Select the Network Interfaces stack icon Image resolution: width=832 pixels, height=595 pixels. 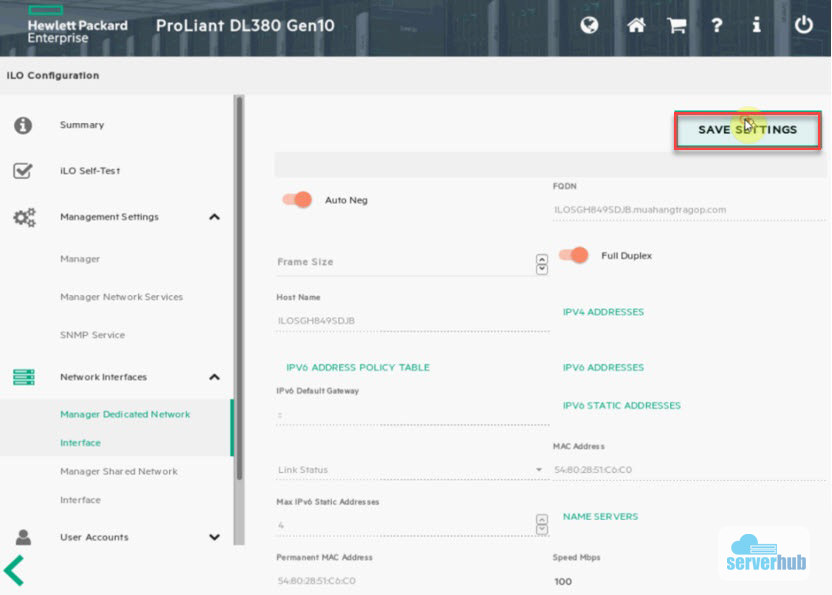[x=25, y=377]
